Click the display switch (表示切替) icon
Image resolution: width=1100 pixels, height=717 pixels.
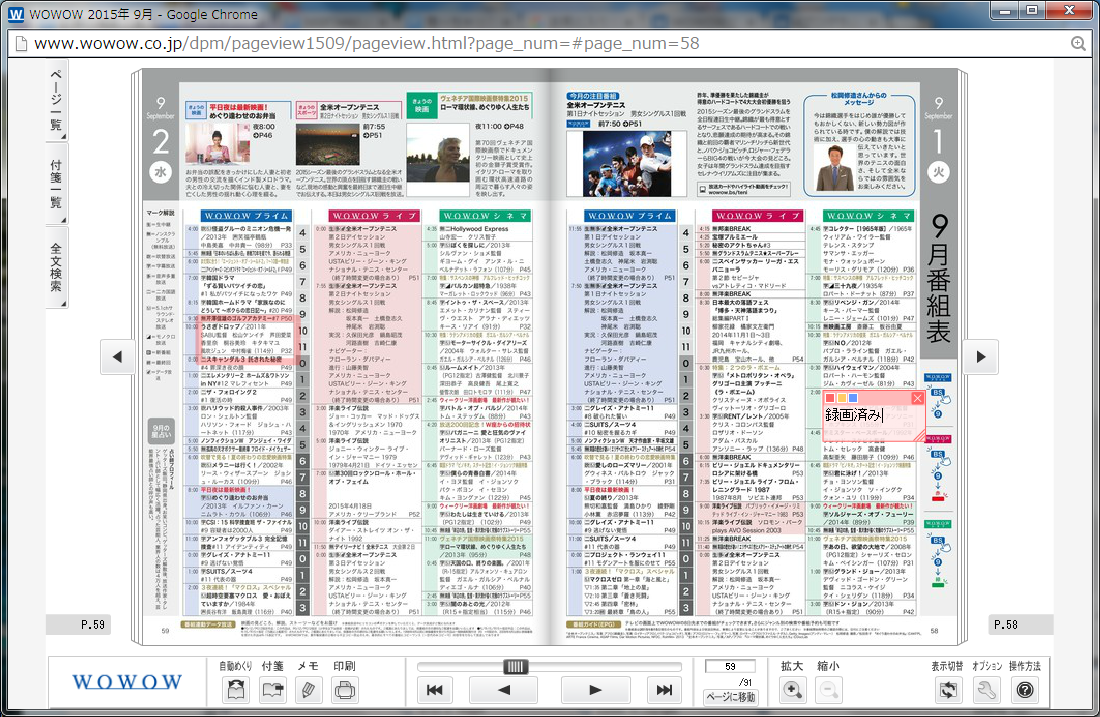click(x=948, y=690)
